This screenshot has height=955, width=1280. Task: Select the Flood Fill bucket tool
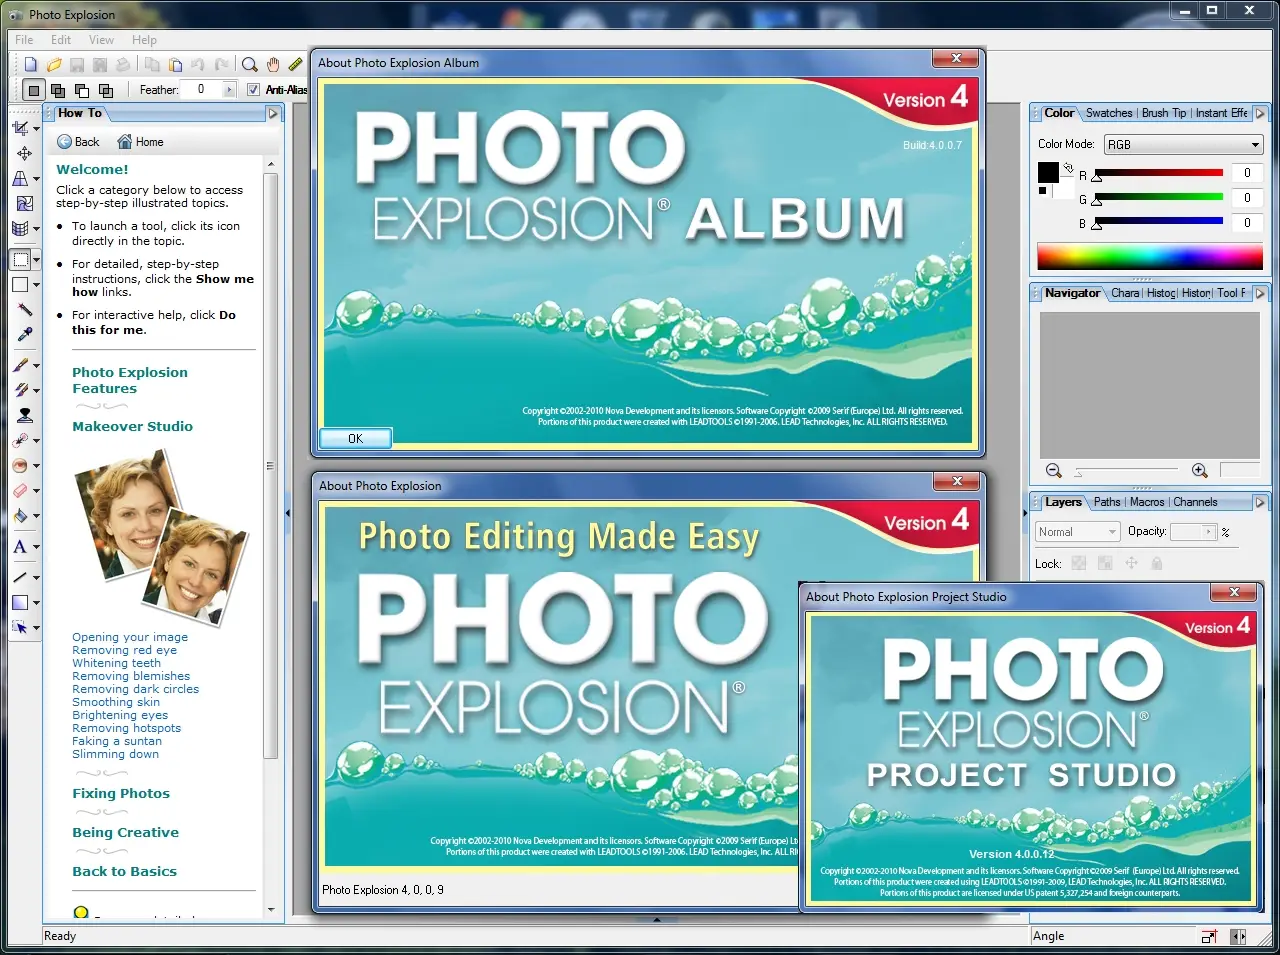point(20,515)
